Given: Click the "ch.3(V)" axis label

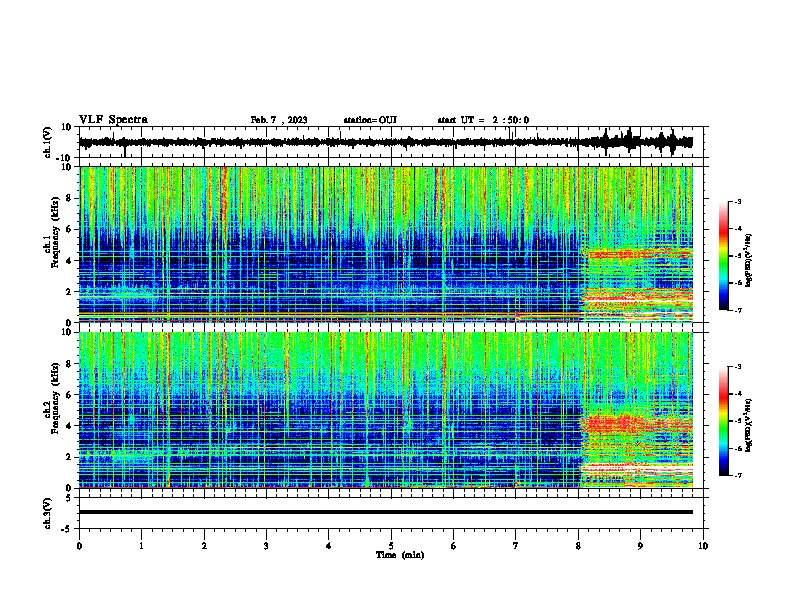Looking at the screenshot, I should pos(47,513).
